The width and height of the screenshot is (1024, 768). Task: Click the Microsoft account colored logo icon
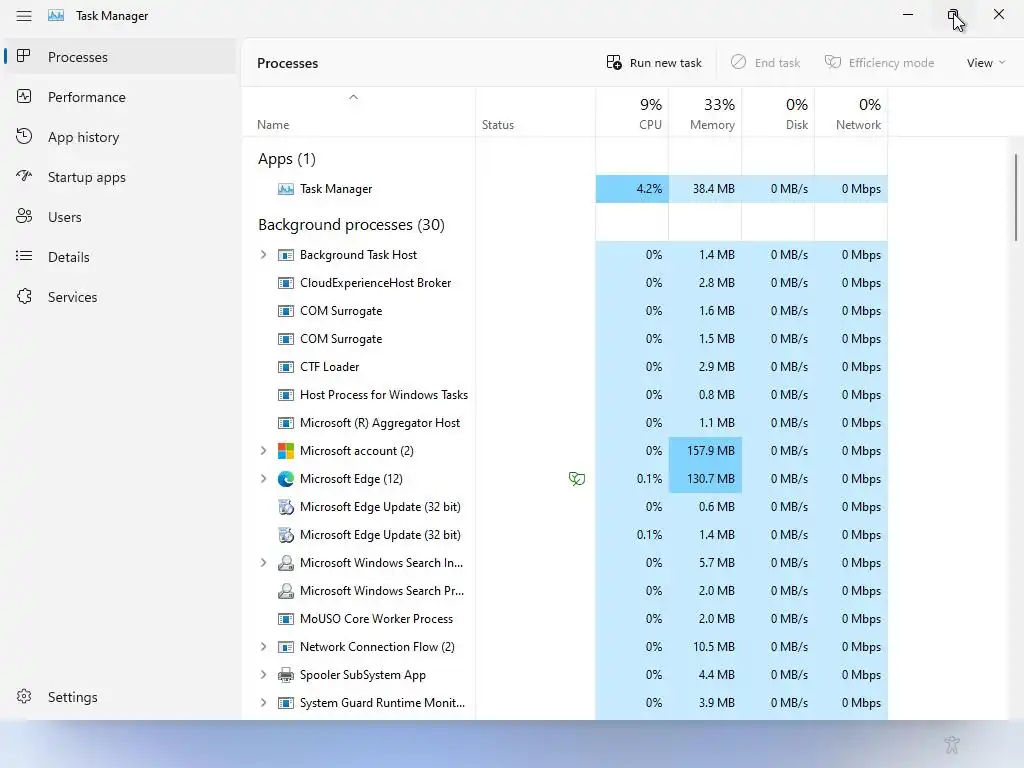click(286, 451)
